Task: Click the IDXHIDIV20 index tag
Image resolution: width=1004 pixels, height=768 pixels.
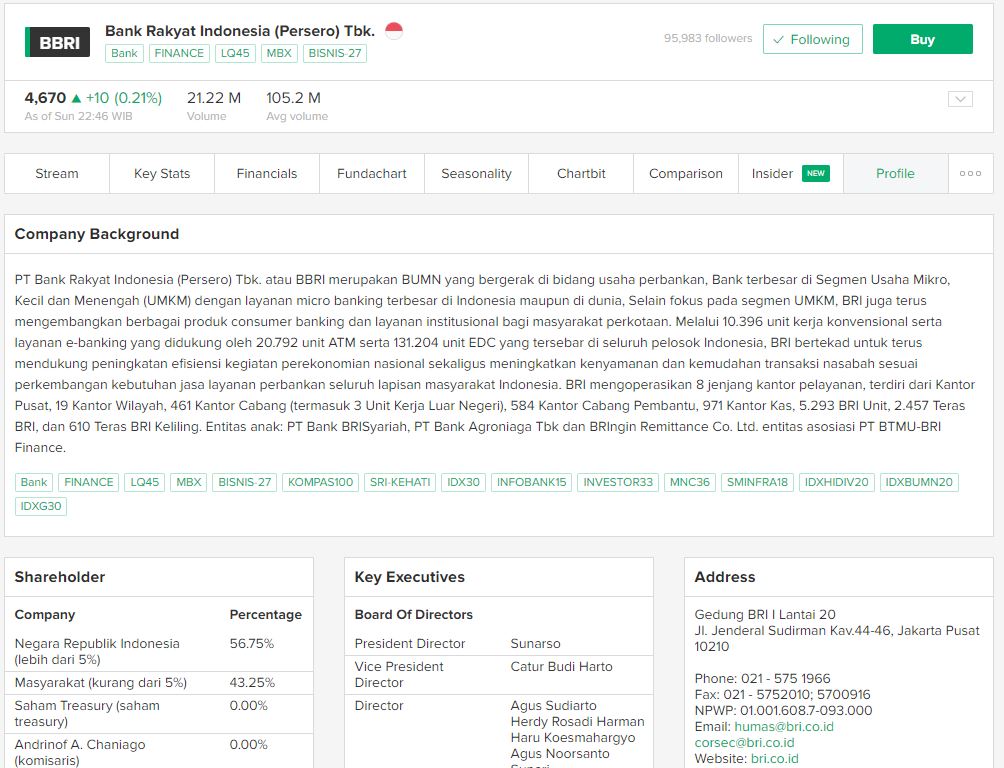Action: [837, 482]
